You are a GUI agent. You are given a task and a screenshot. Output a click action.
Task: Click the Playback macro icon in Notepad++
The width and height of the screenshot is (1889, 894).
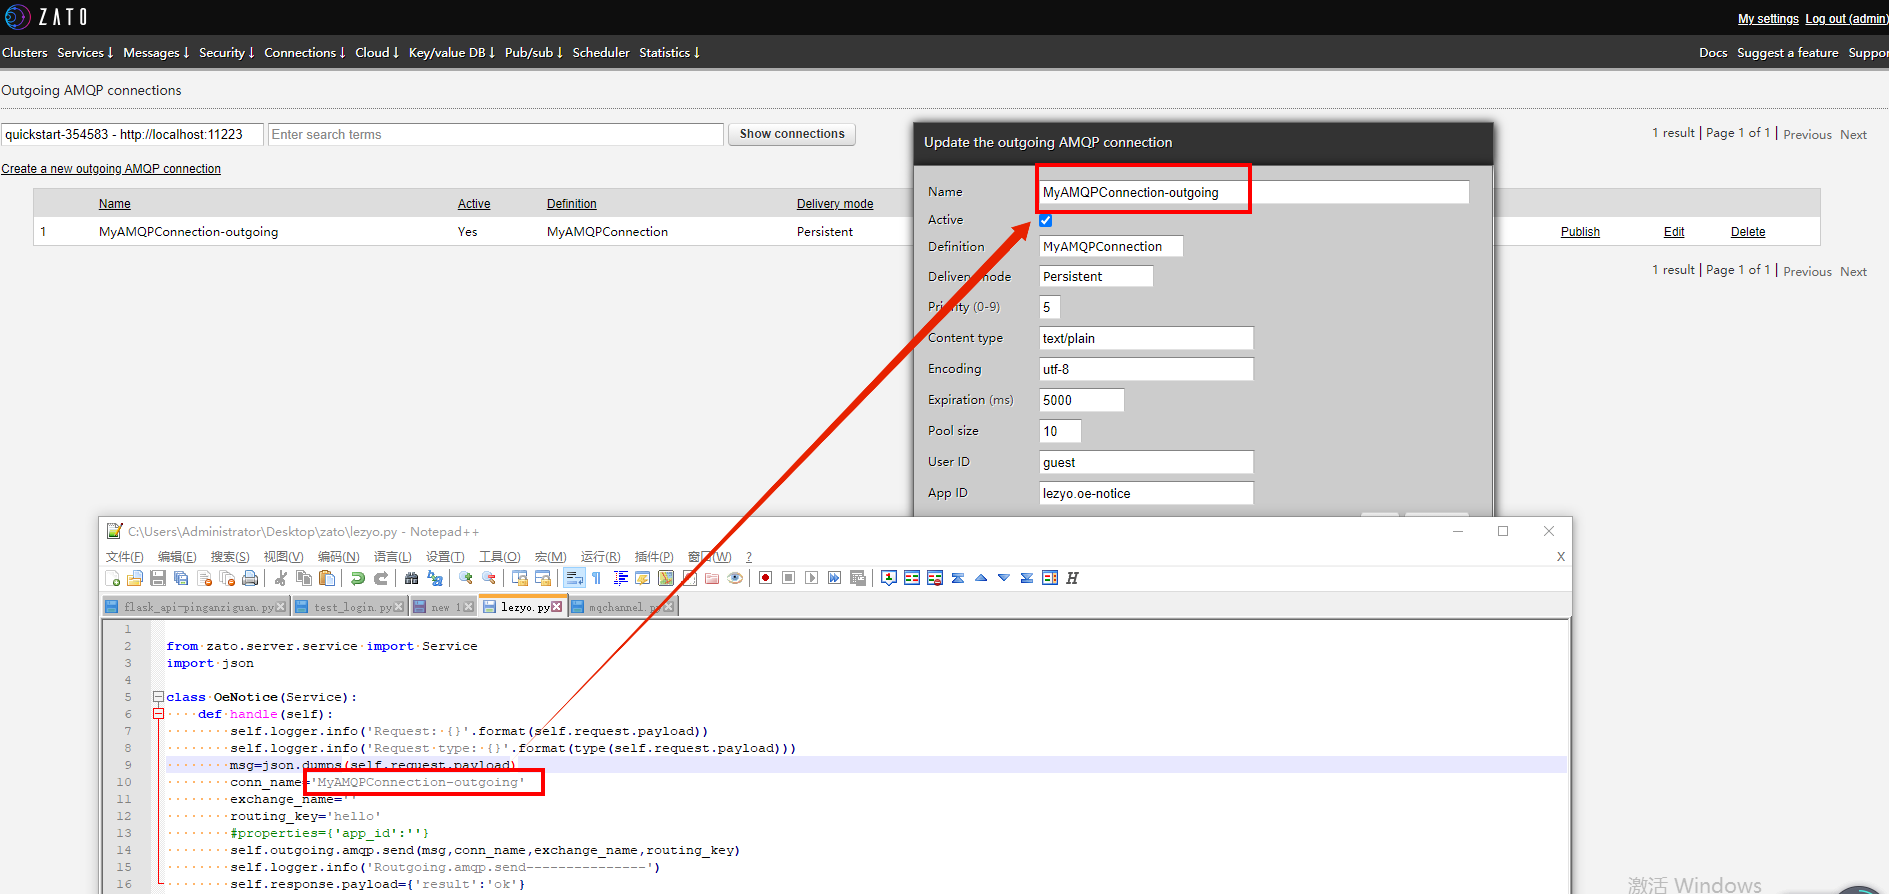pyautogui.click(x=812, y=578)
